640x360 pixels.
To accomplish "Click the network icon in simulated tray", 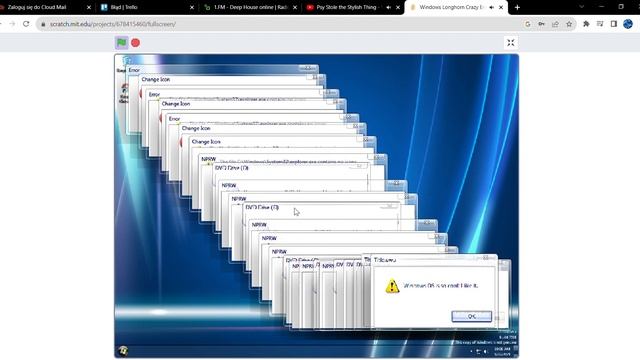I will 478,351.
